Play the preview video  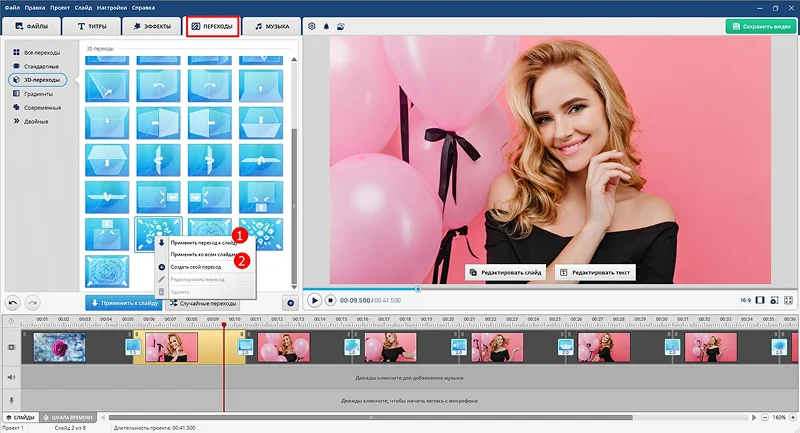314,300
